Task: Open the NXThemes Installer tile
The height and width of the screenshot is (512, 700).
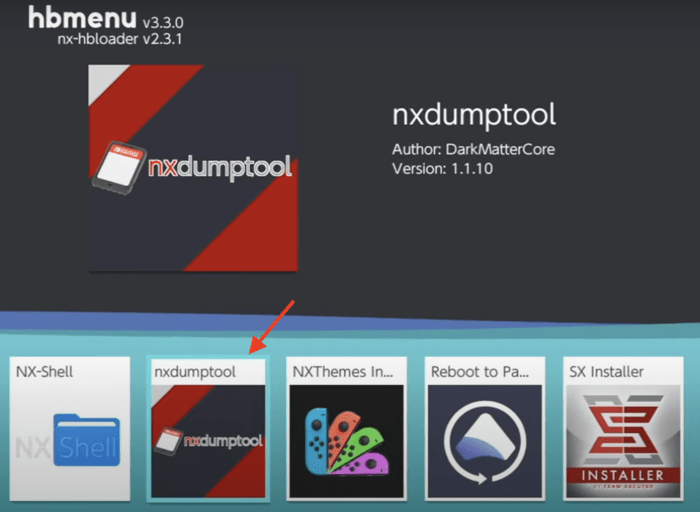Action: pyautogui.click(x=346, y=429)
